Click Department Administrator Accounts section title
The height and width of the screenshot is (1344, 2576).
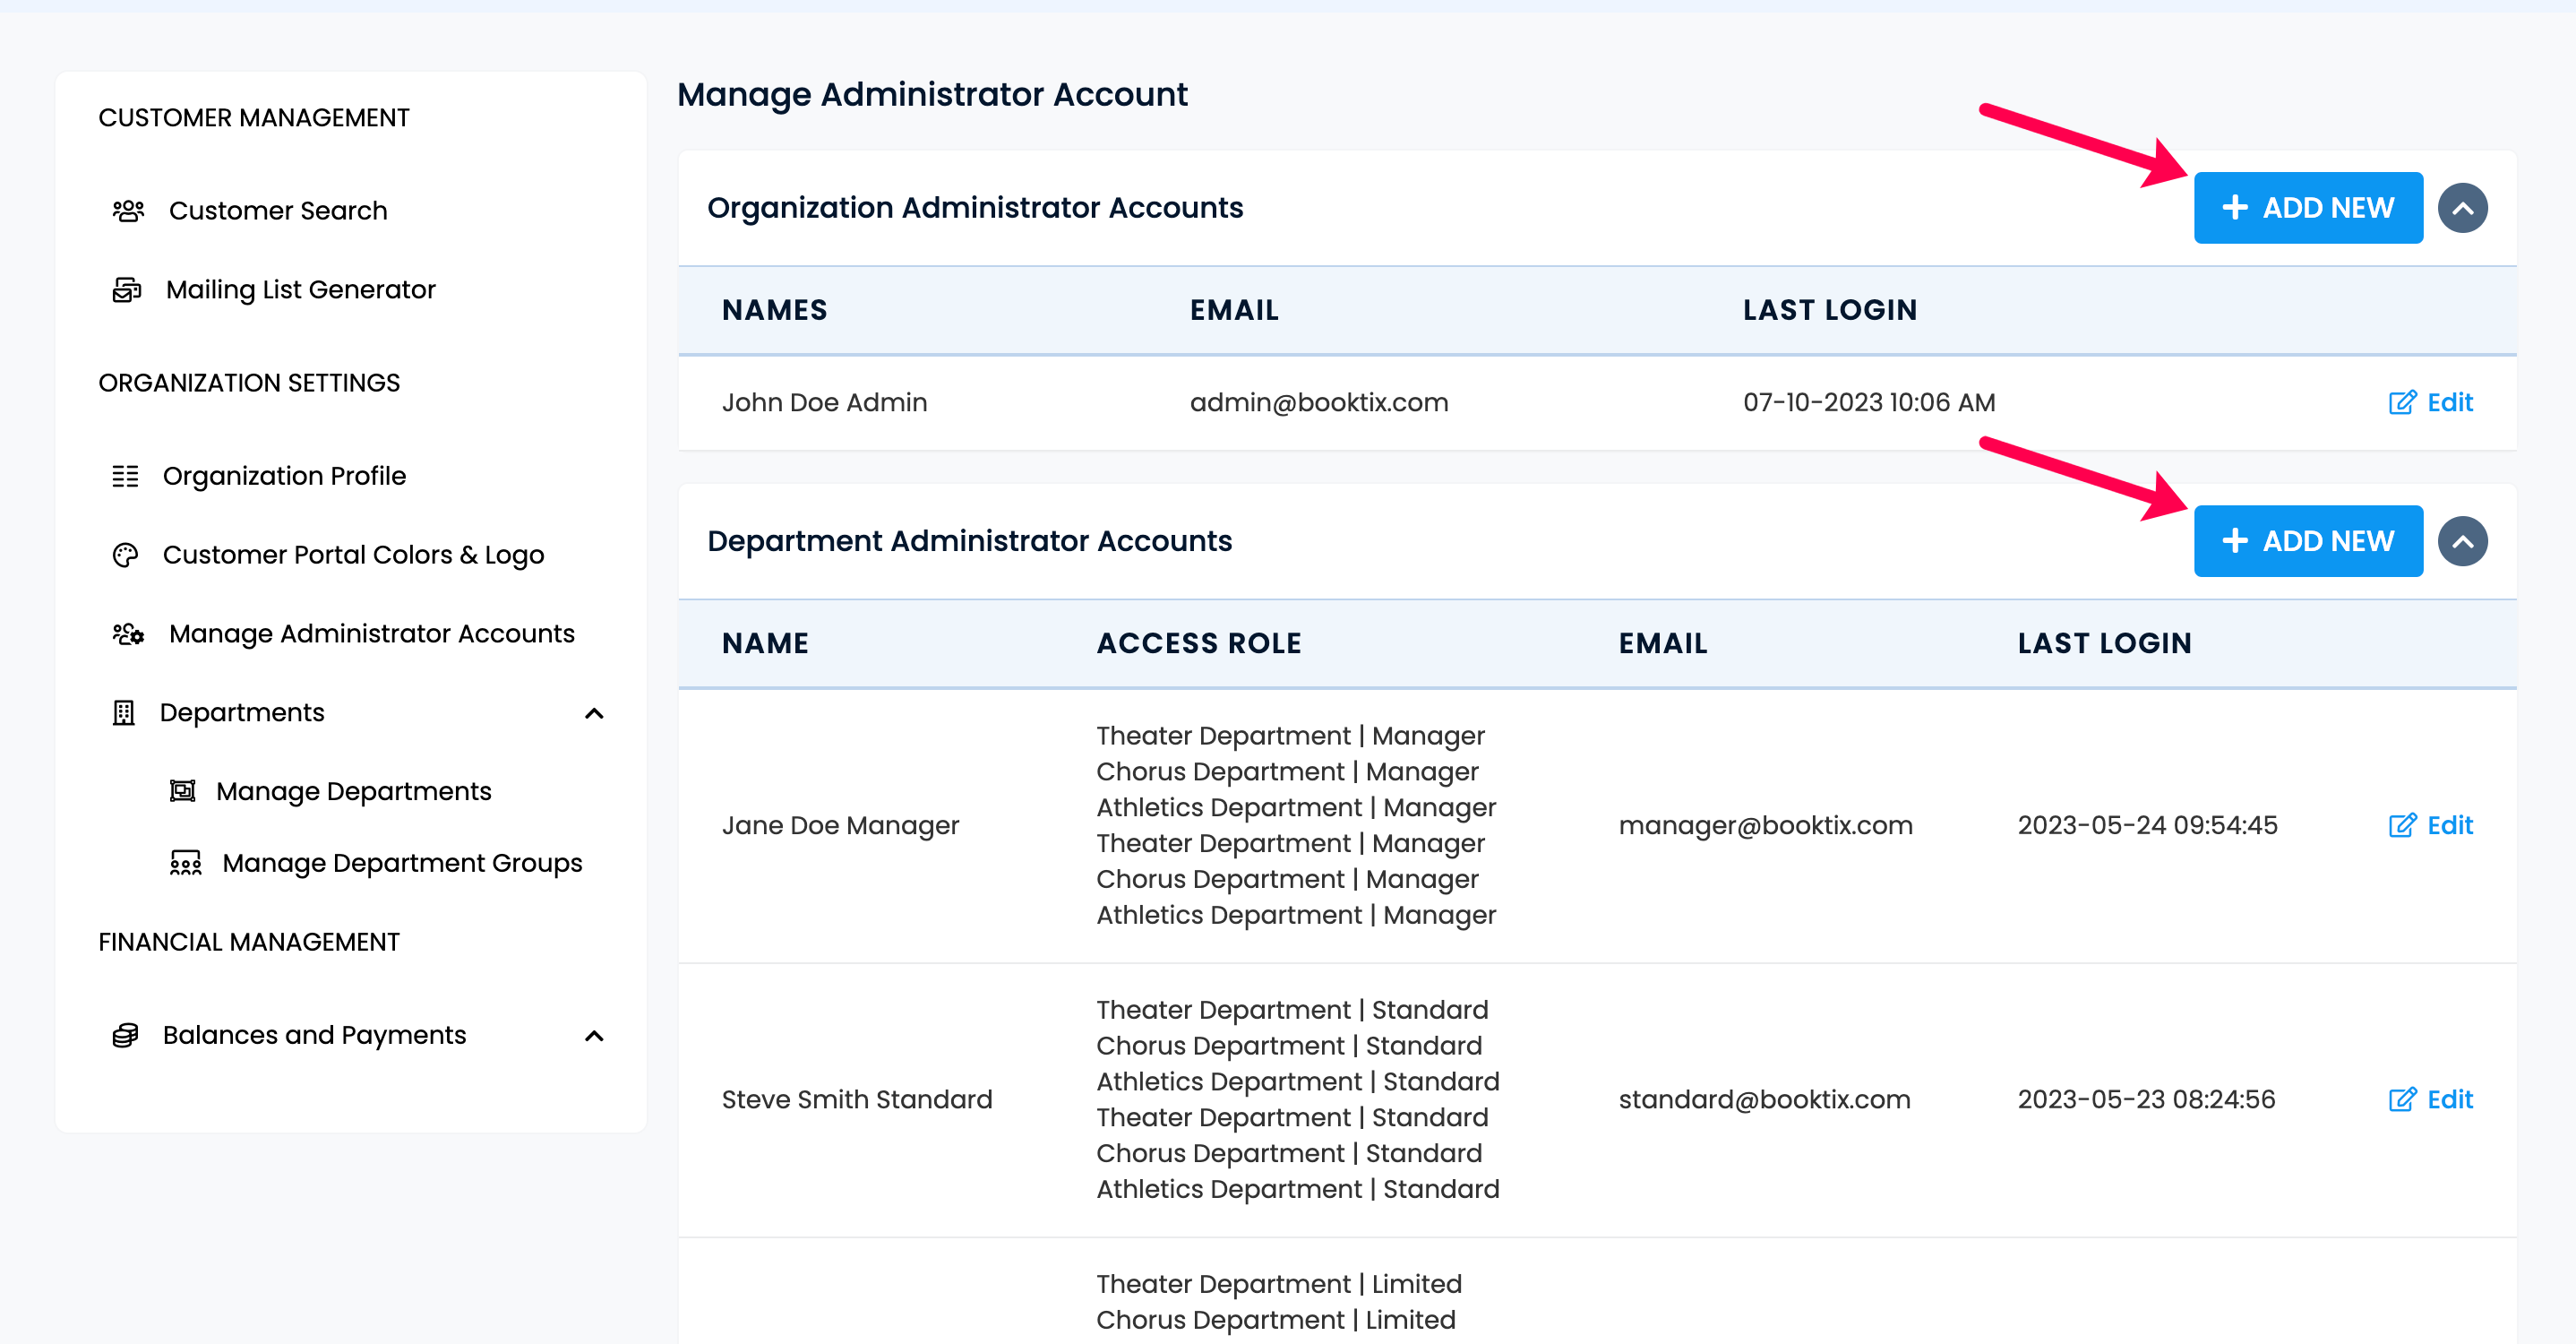(x=969, y=541)
